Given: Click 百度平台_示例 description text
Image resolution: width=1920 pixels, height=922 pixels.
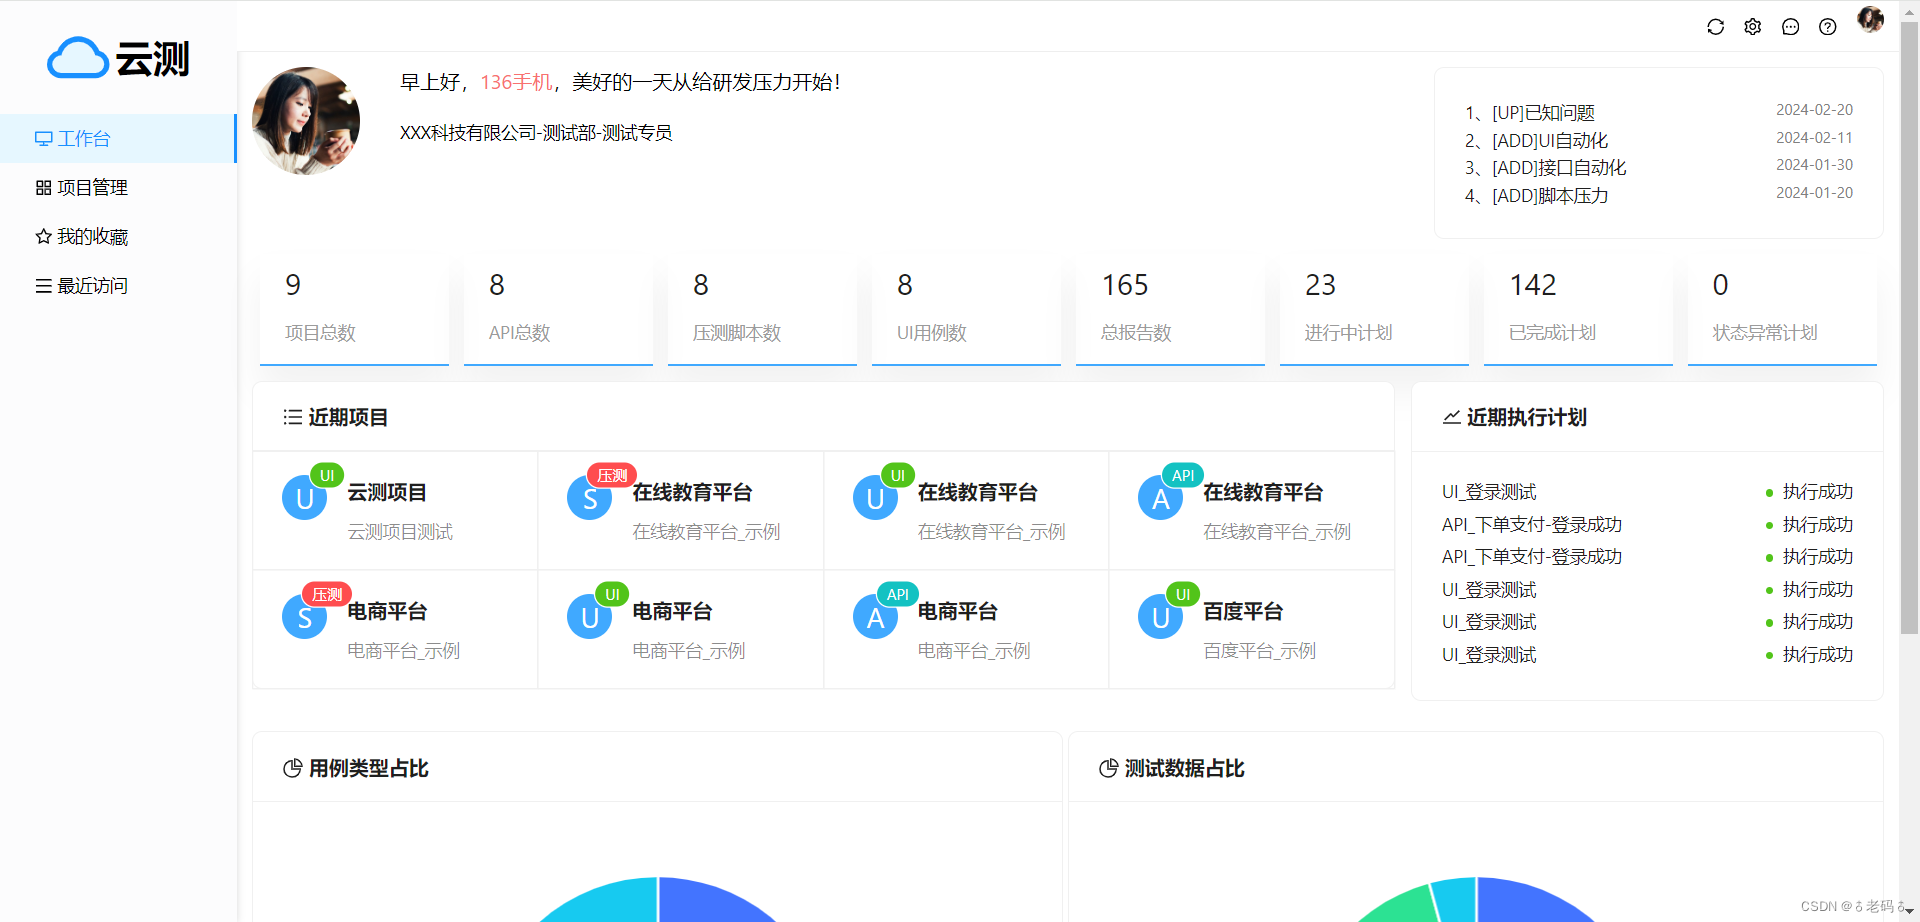Looking at the screenshot, I should click(1259, 651).
